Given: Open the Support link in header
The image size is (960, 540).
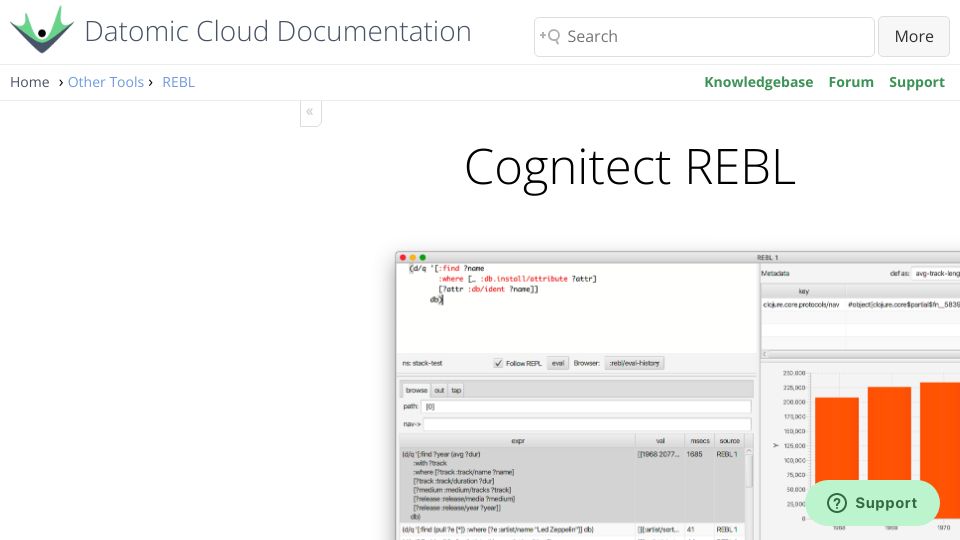Looking at the screenshot, I should click(917, 82).
